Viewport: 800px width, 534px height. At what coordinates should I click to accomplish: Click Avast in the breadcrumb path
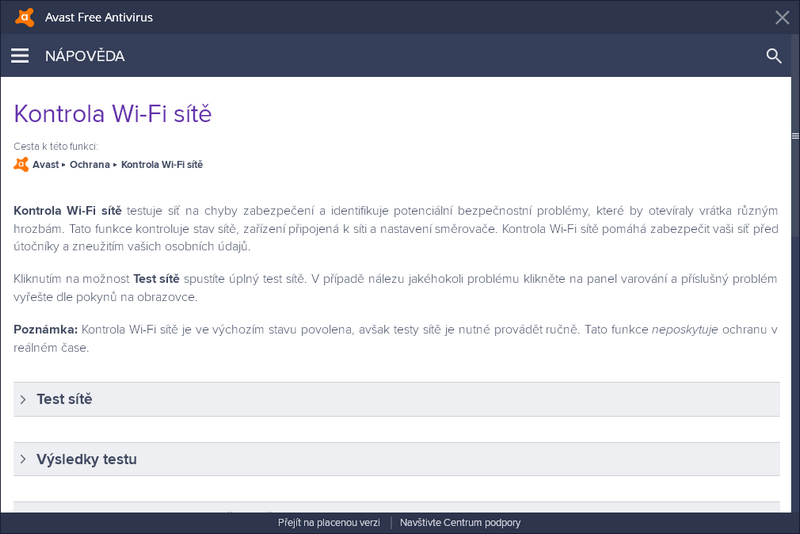click(x=46, y=165)
